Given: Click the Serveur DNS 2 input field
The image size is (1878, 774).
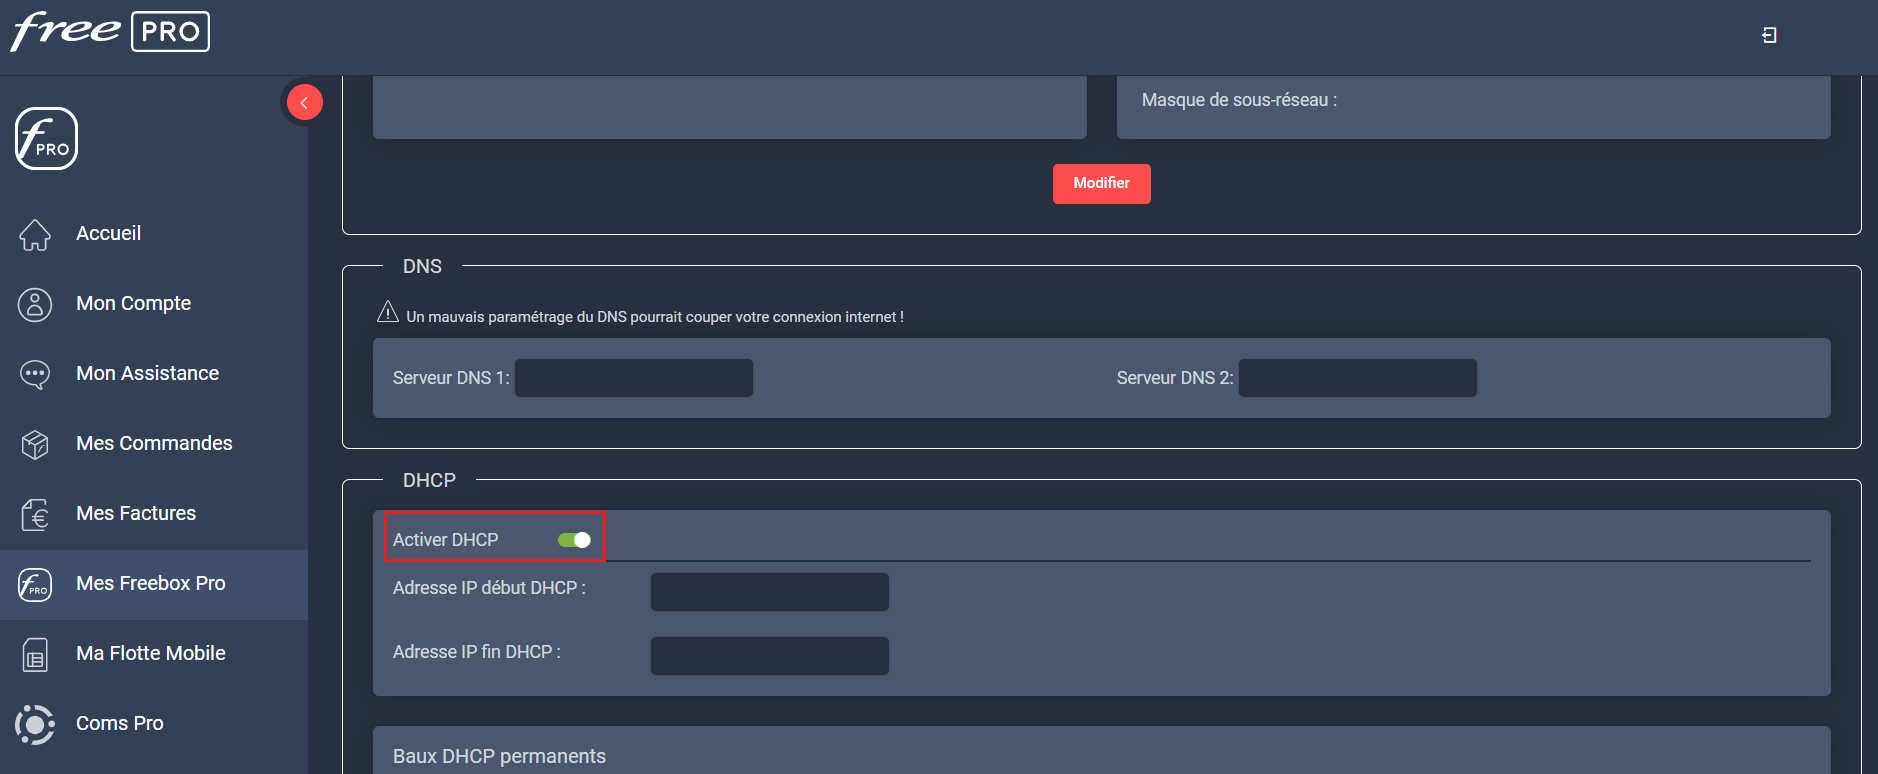Looking at the screenshot, I should pos(1357,378).
